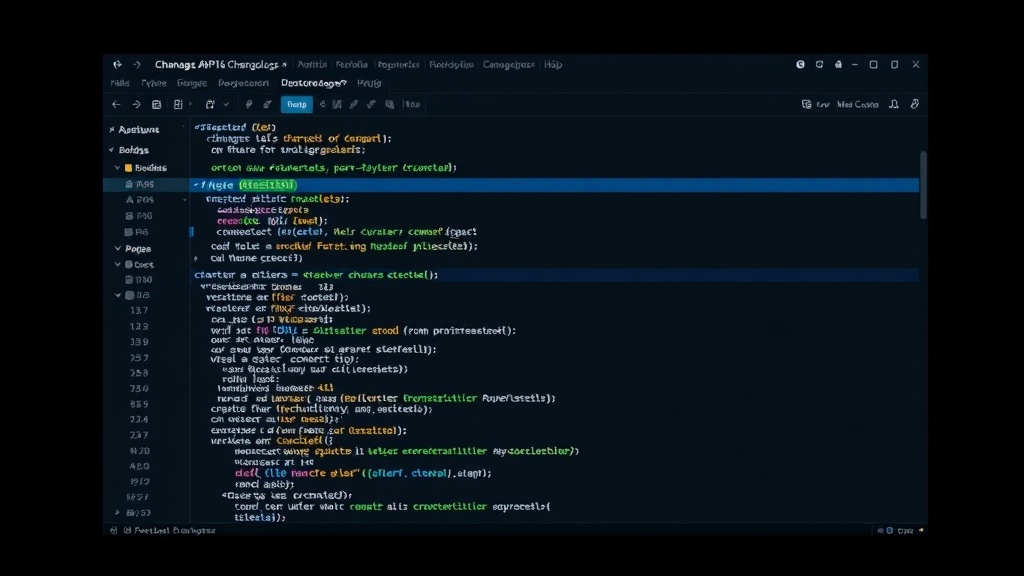The image size is (1024, 576).
Task: Collapse the fold arrow on the highlighted code line
Action: [x=196, y=185]
